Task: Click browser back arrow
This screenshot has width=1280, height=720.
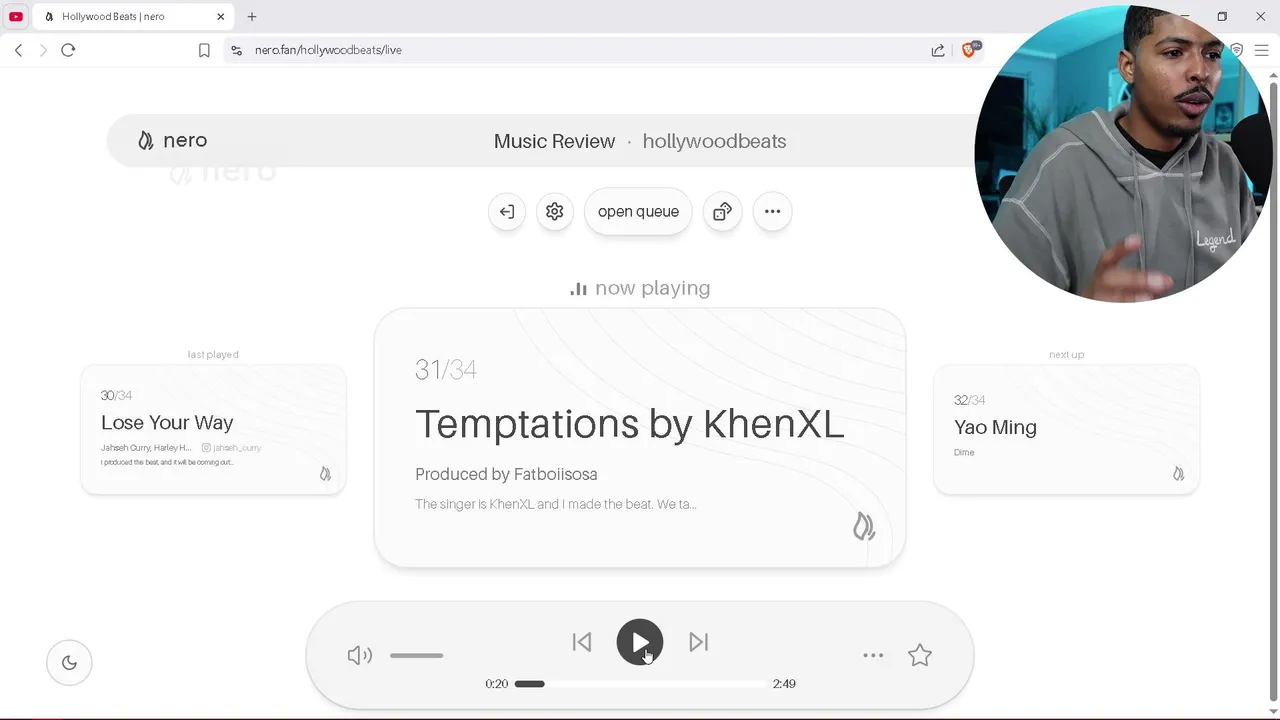Action: (x=18, y=50)
